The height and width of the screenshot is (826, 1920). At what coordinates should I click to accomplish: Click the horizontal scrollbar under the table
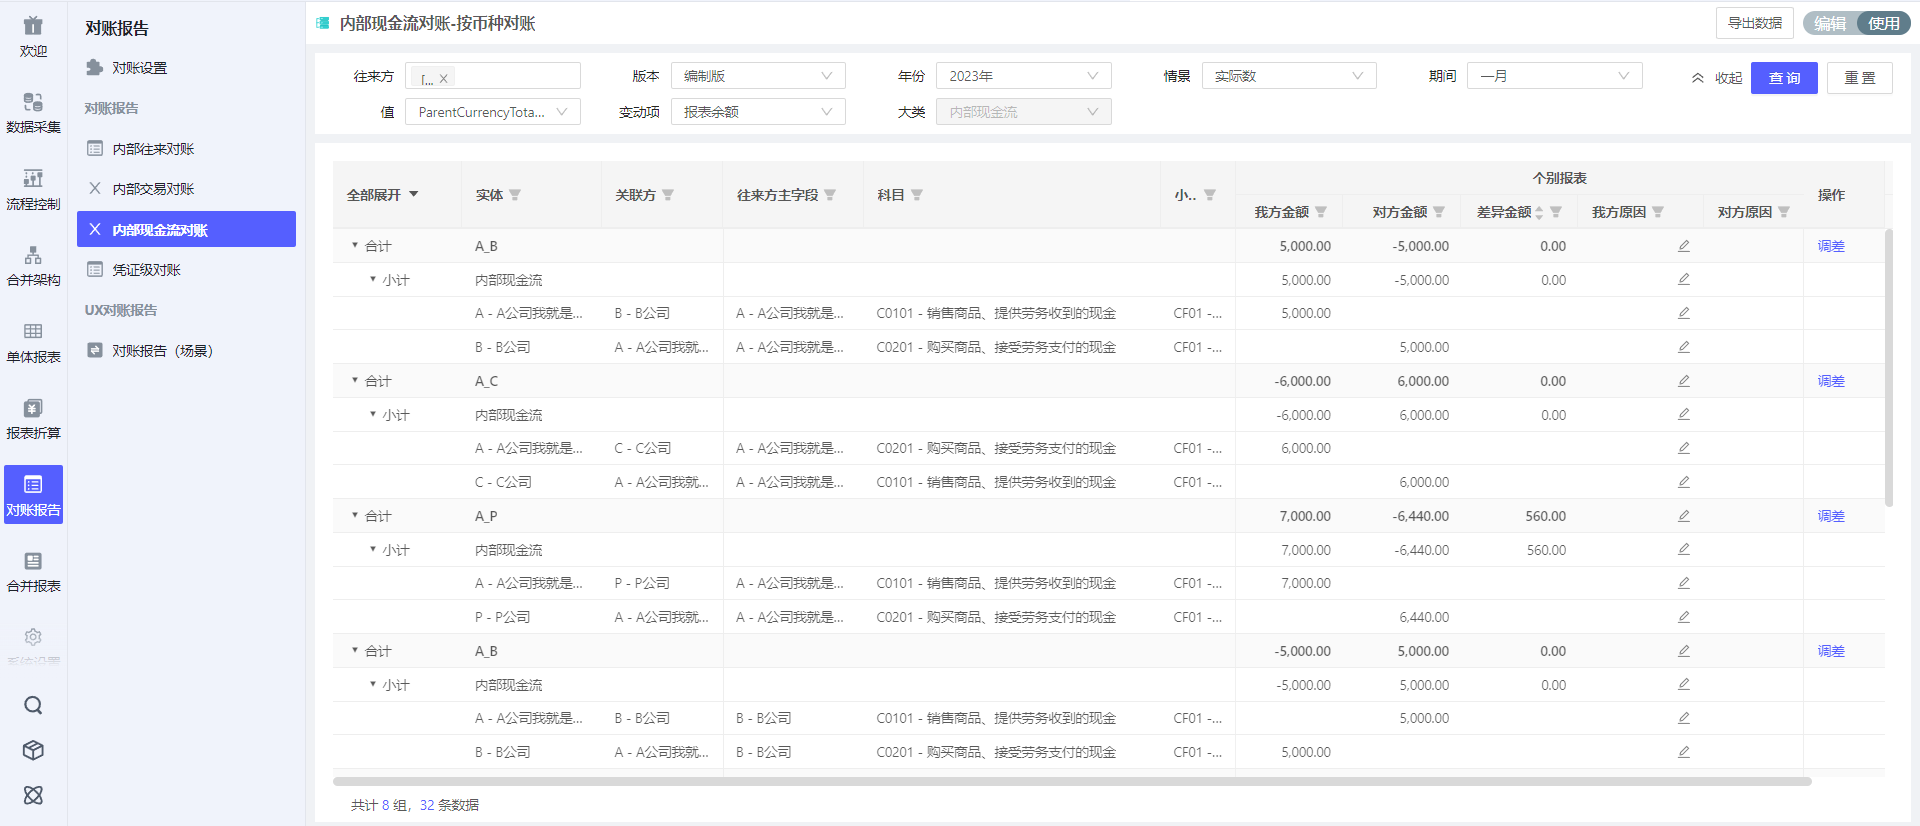tap(1072, 781)
